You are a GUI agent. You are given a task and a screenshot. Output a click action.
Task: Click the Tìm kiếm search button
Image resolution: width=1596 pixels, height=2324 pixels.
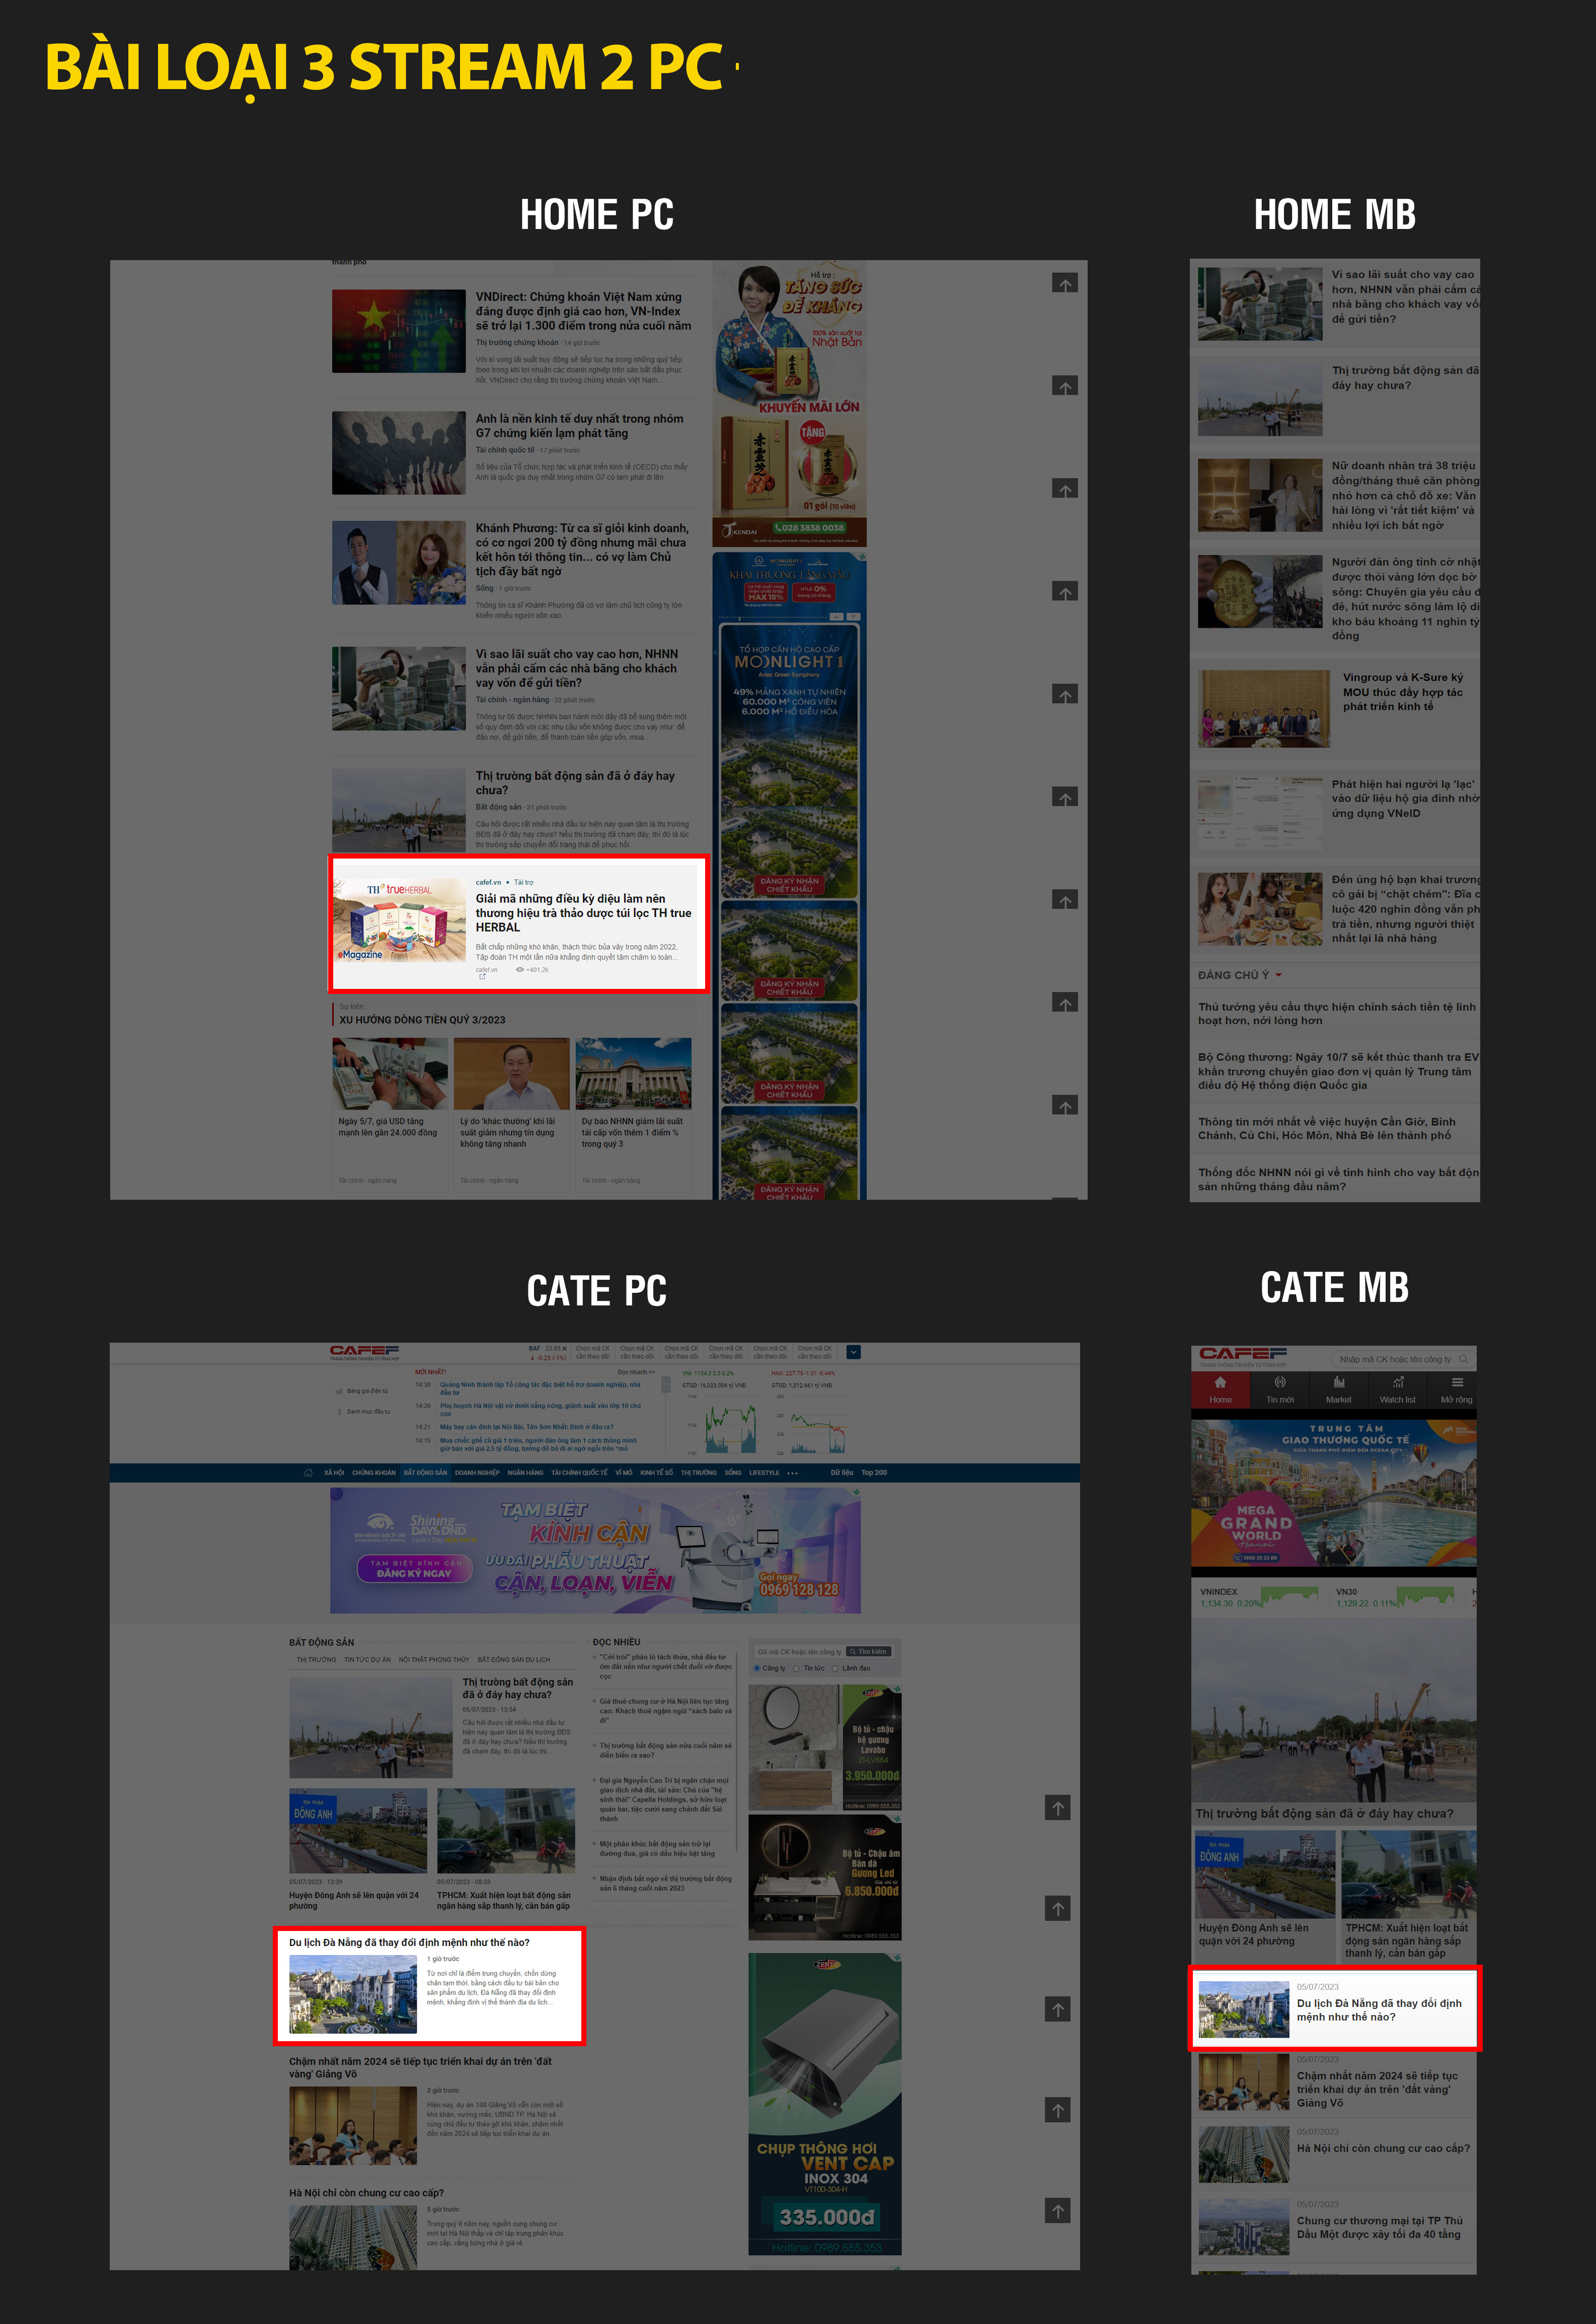coord(868,1652)
